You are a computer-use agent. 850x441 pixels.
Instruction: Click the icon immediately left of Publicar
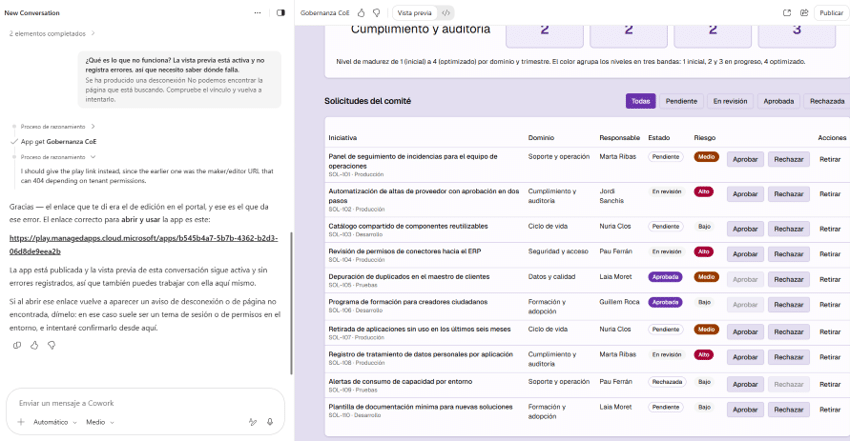tap(804, 12)
